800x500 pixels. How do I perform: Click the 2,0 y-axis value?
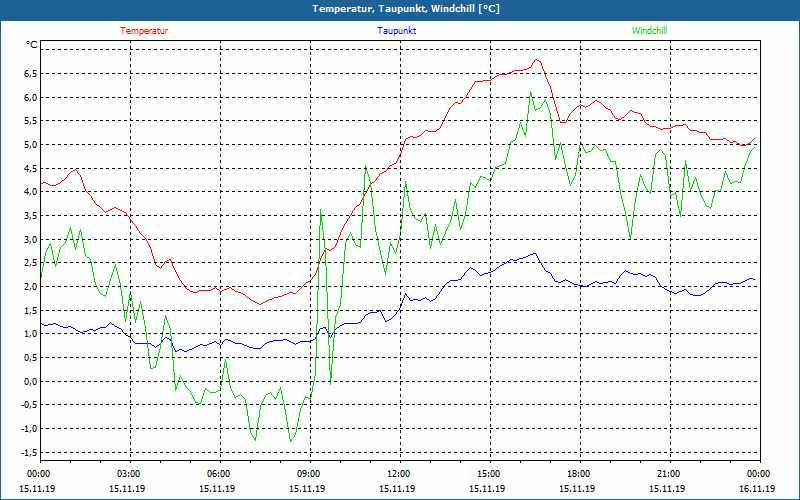(30, 287)
